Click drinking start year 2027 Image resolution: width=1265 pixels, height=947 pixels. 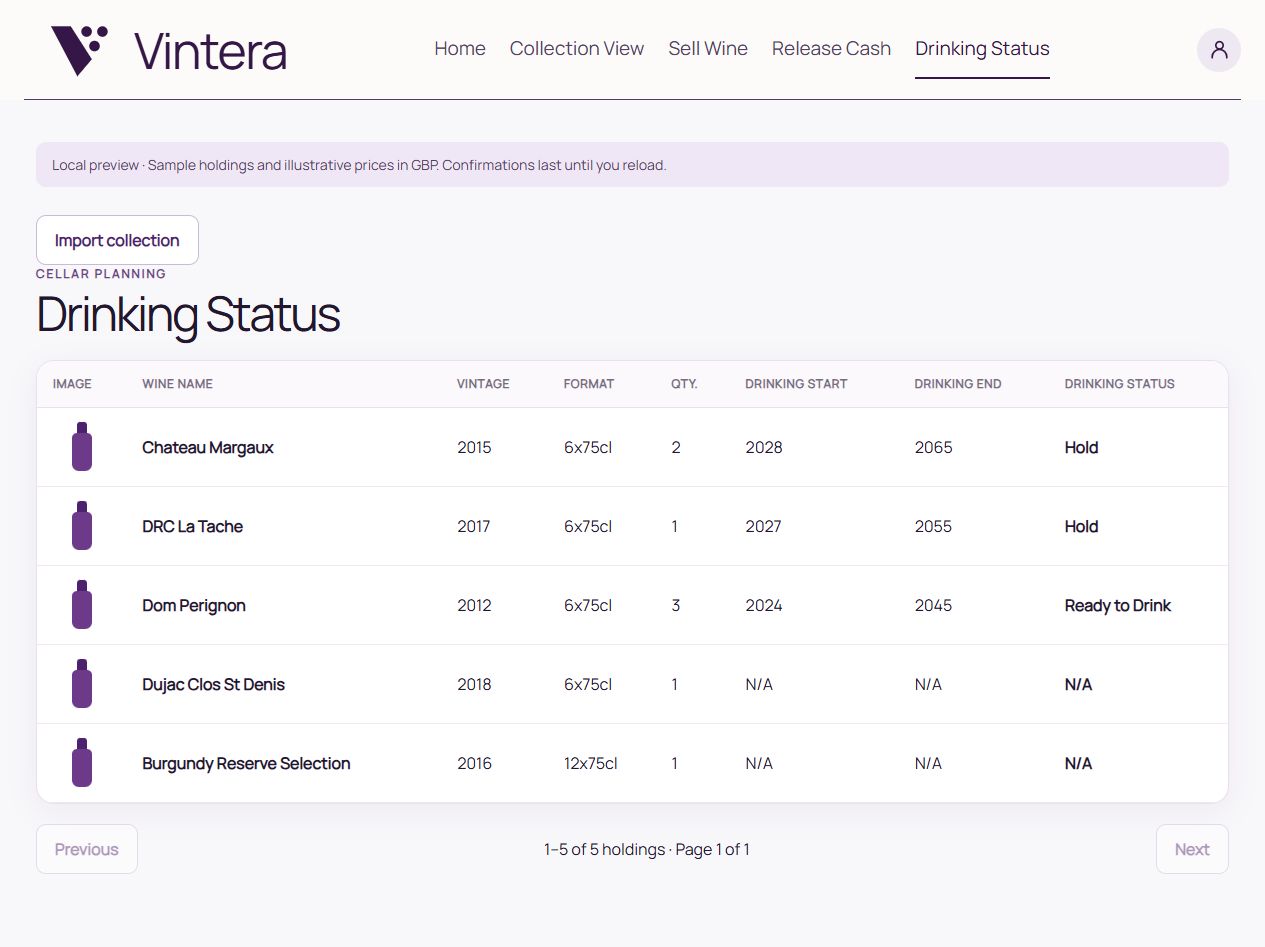(763, 526)
